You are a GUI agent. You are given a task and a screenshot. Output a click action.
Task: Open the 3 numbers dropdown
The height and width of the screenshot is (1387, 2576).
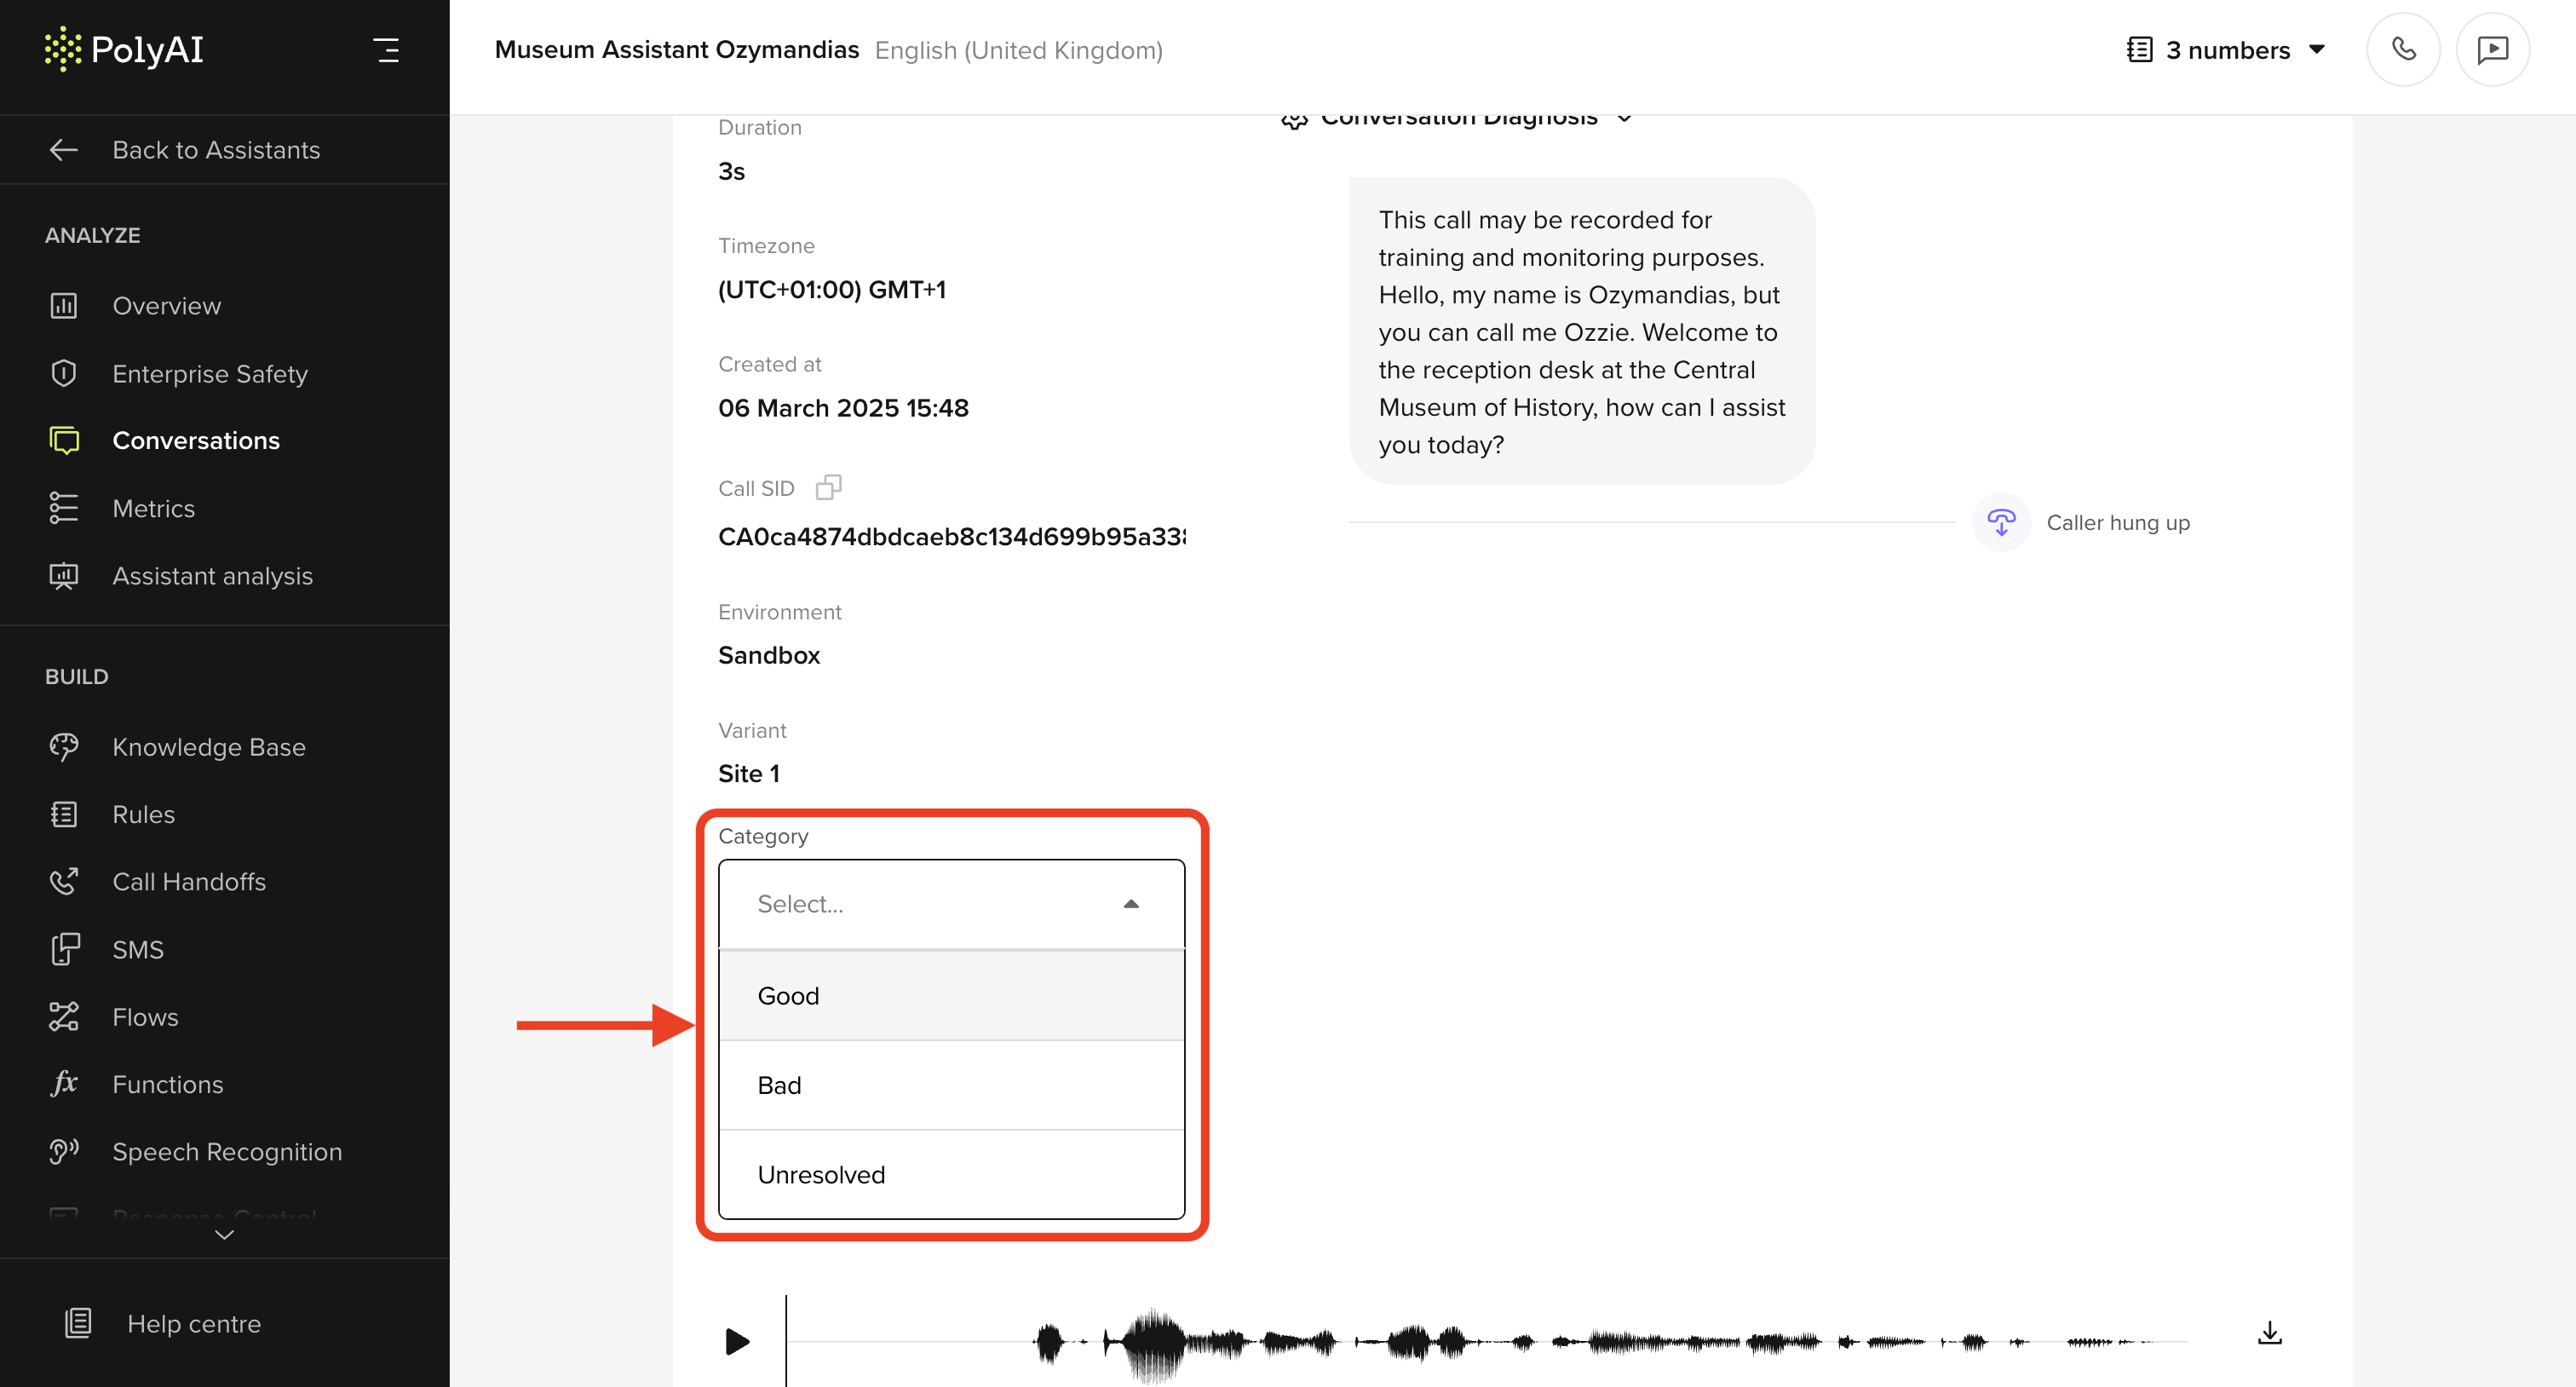coord(2228,49)
